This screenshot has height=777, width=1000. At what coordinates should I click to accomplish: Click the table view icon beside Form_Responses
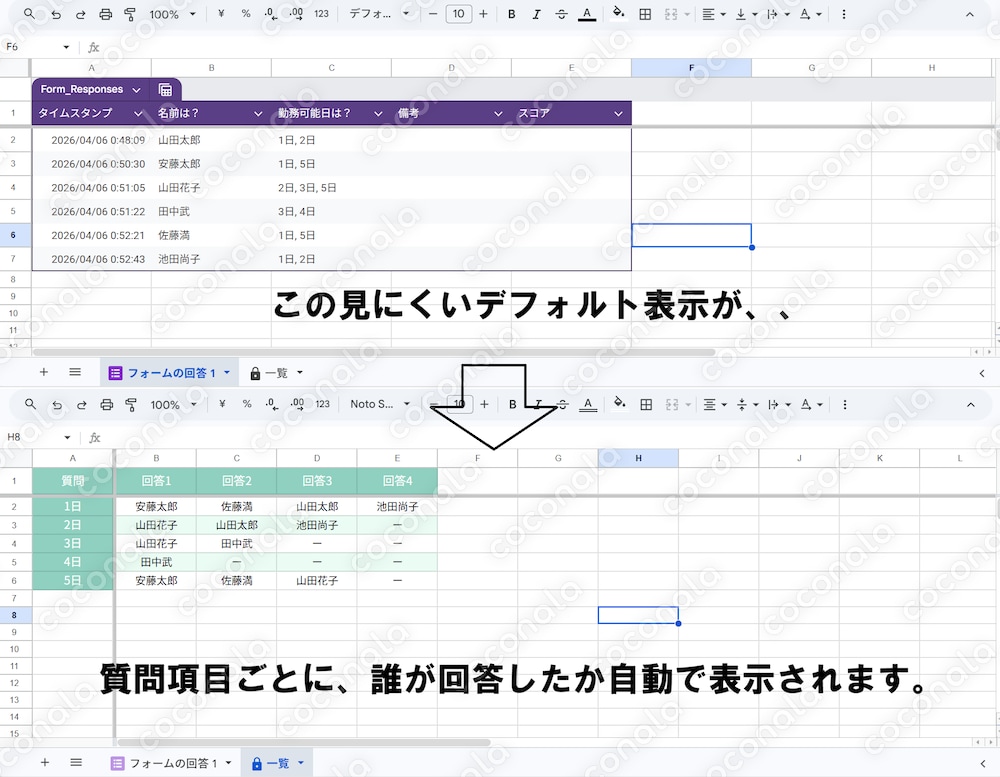pyautogui.click(x=165, y=89)
